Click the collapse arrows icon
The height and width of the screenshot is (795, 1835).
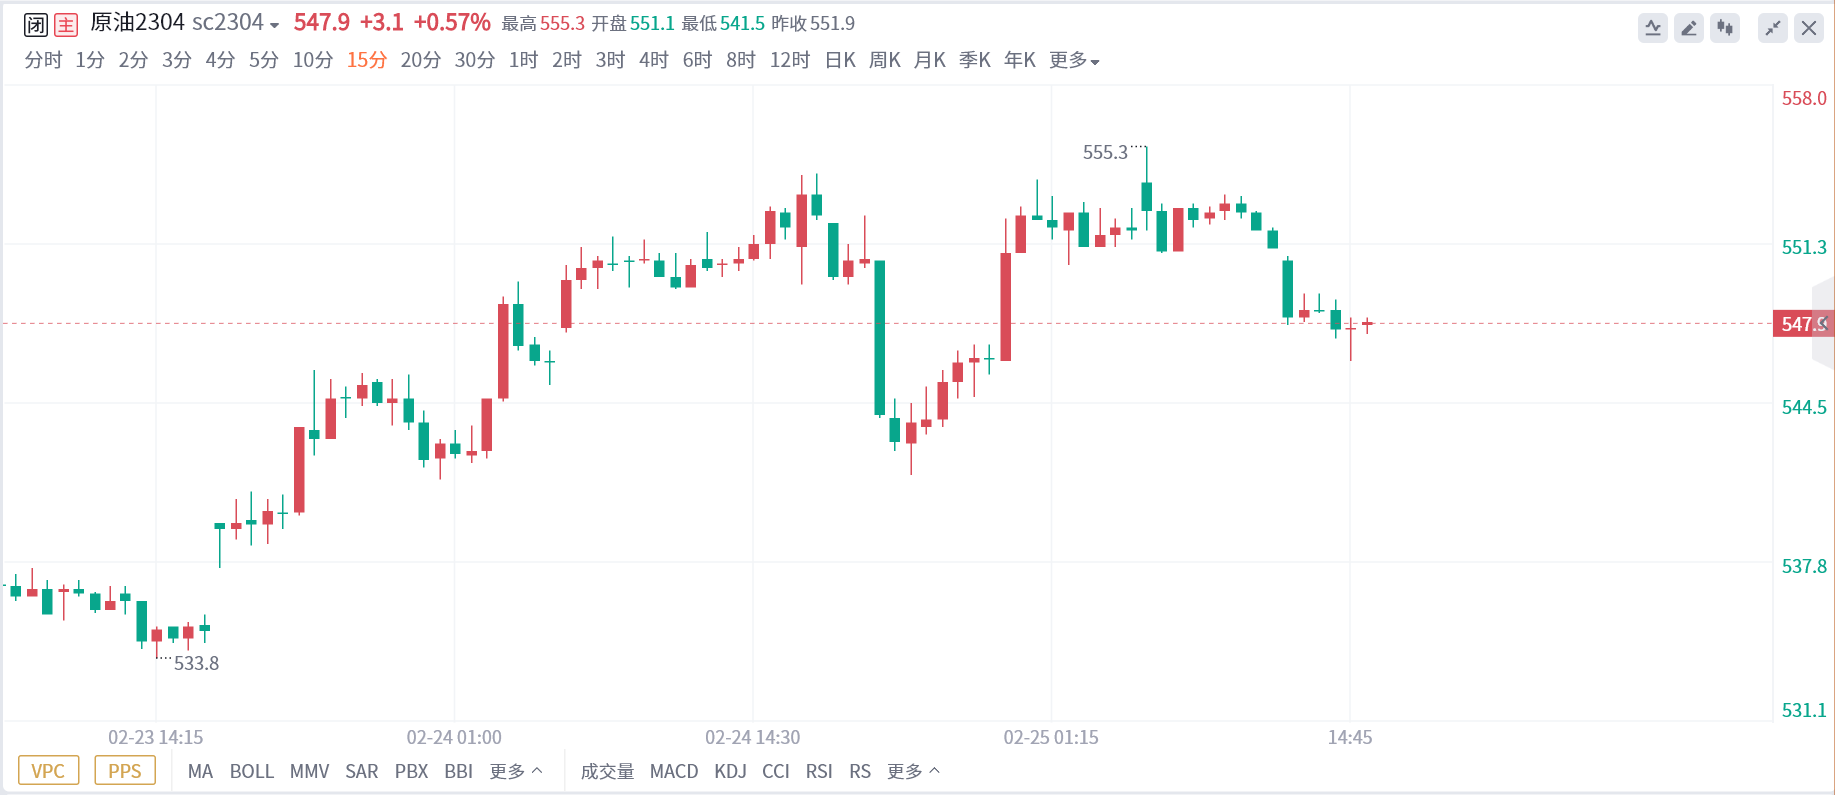[1773, 28]
